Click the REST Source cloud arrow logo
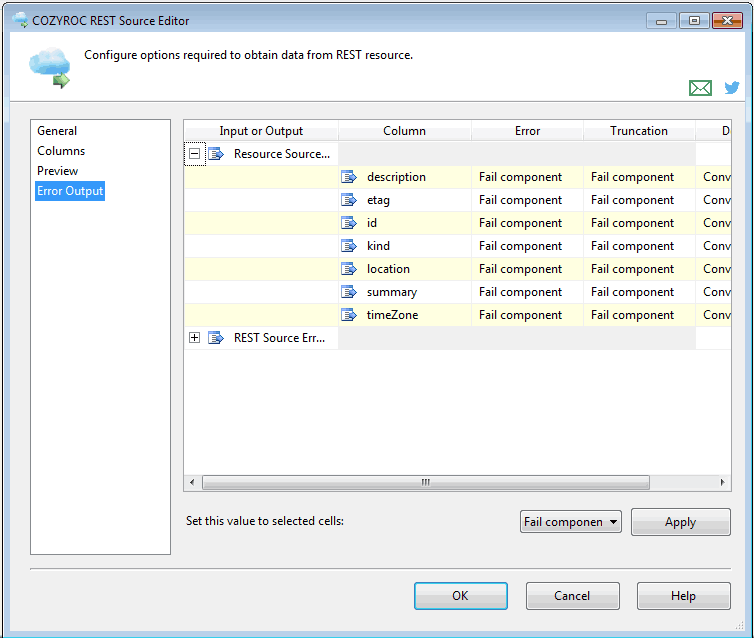 point(50,67)
